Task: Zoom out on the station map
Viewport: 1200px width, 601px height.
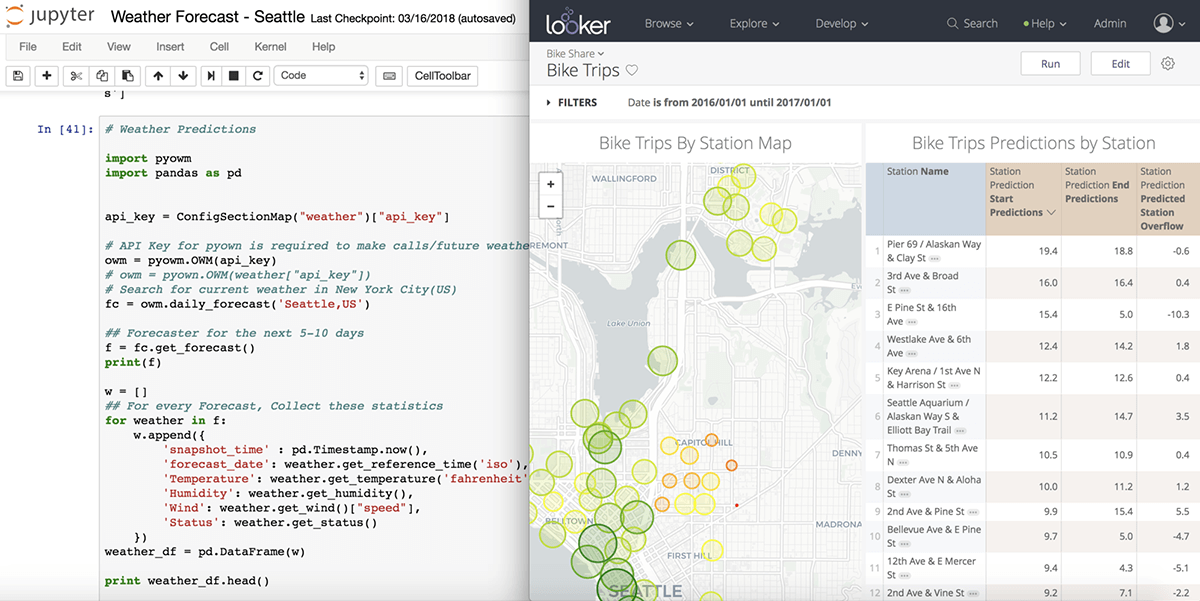Action: 551,207
